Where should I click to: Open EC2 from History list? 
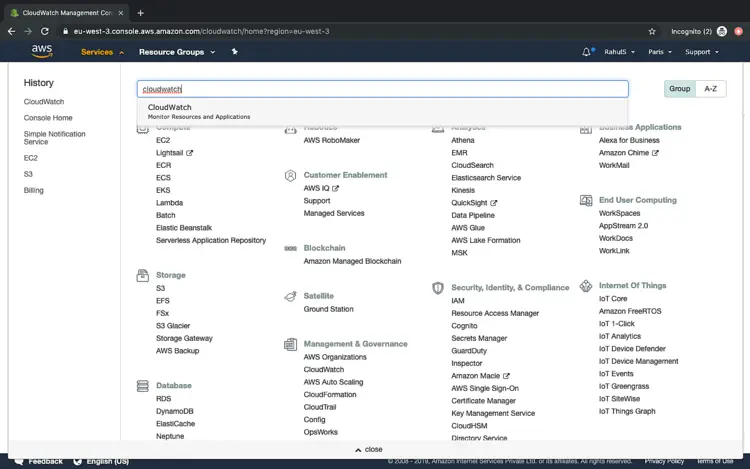point(31,158)
